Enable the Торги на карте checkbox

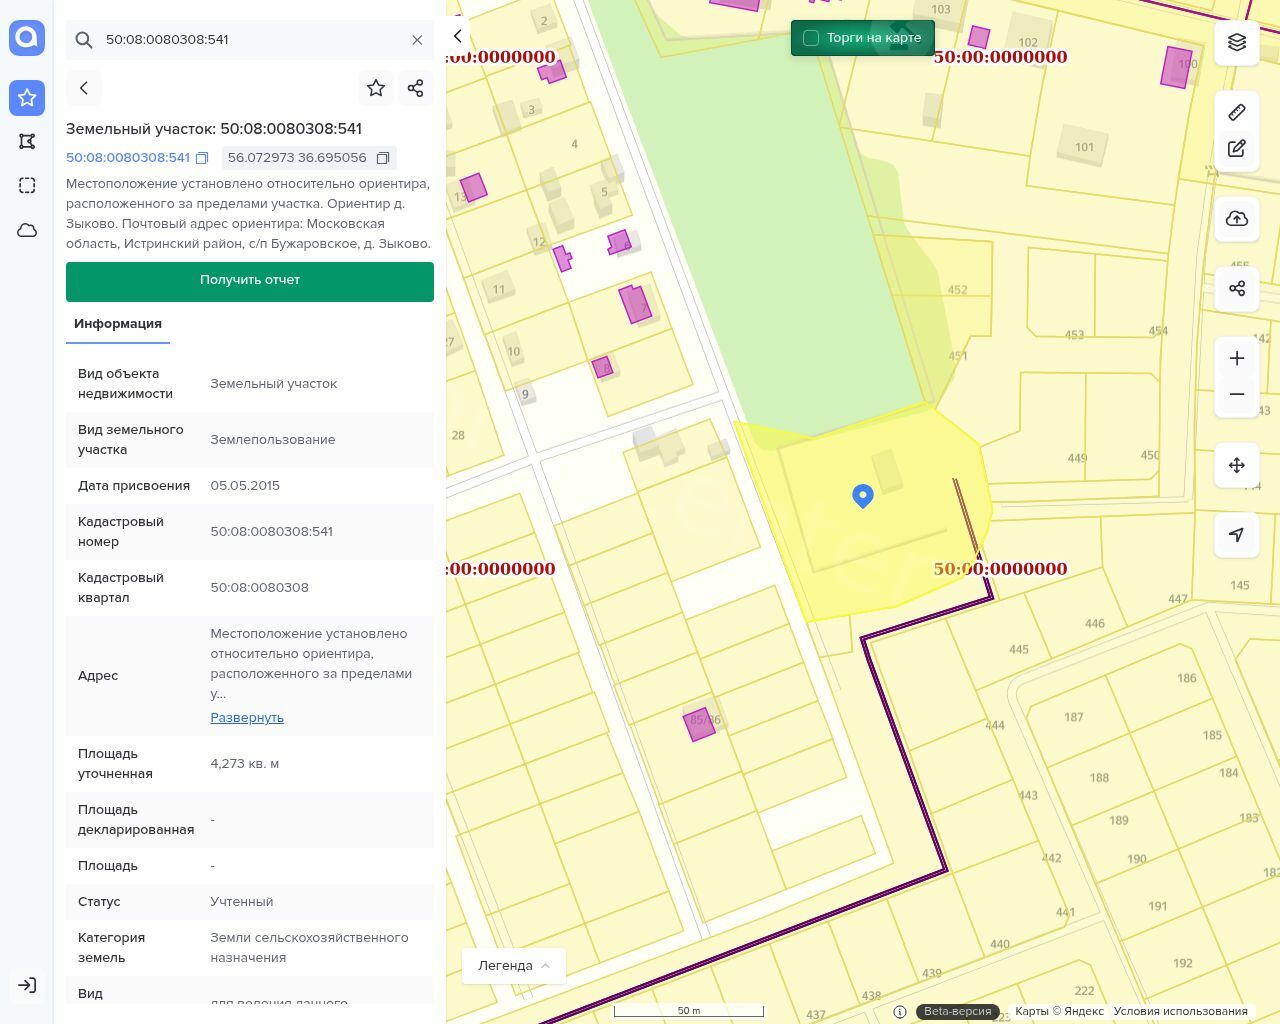(811, 38)
